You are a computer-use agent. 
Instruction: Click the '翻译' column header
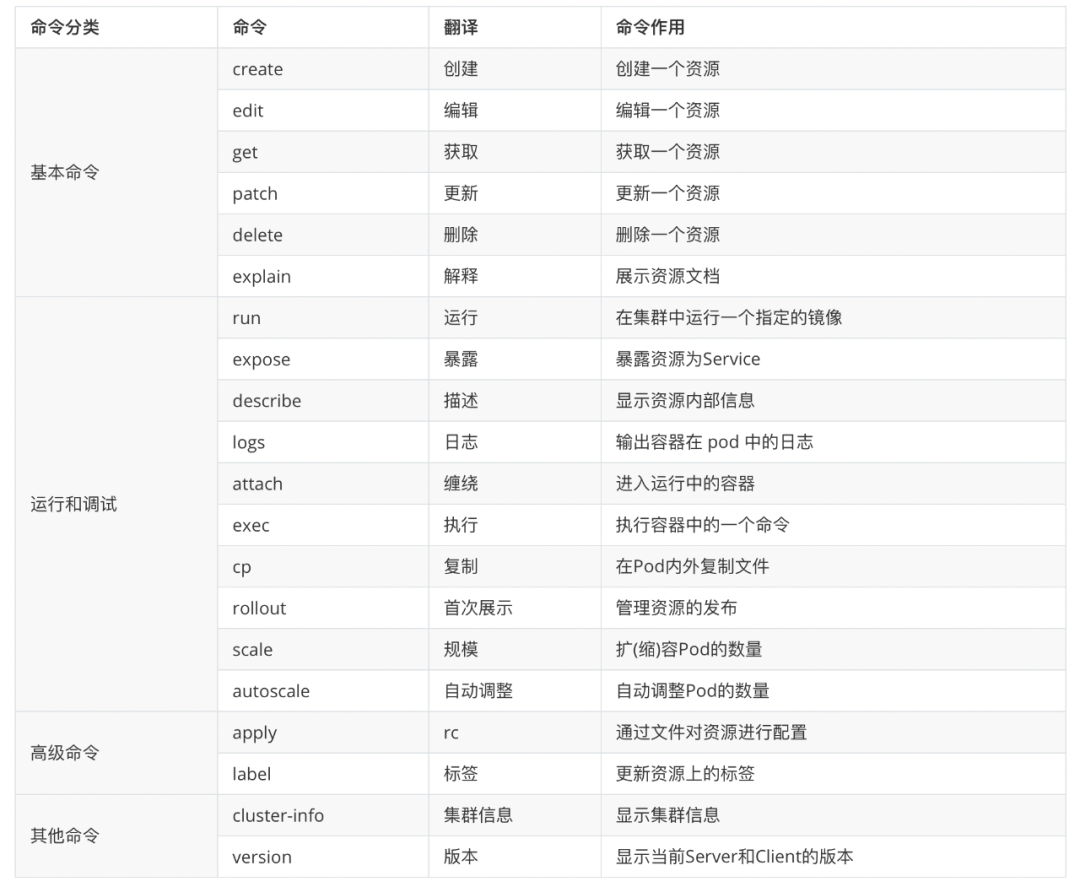(515, 28)
